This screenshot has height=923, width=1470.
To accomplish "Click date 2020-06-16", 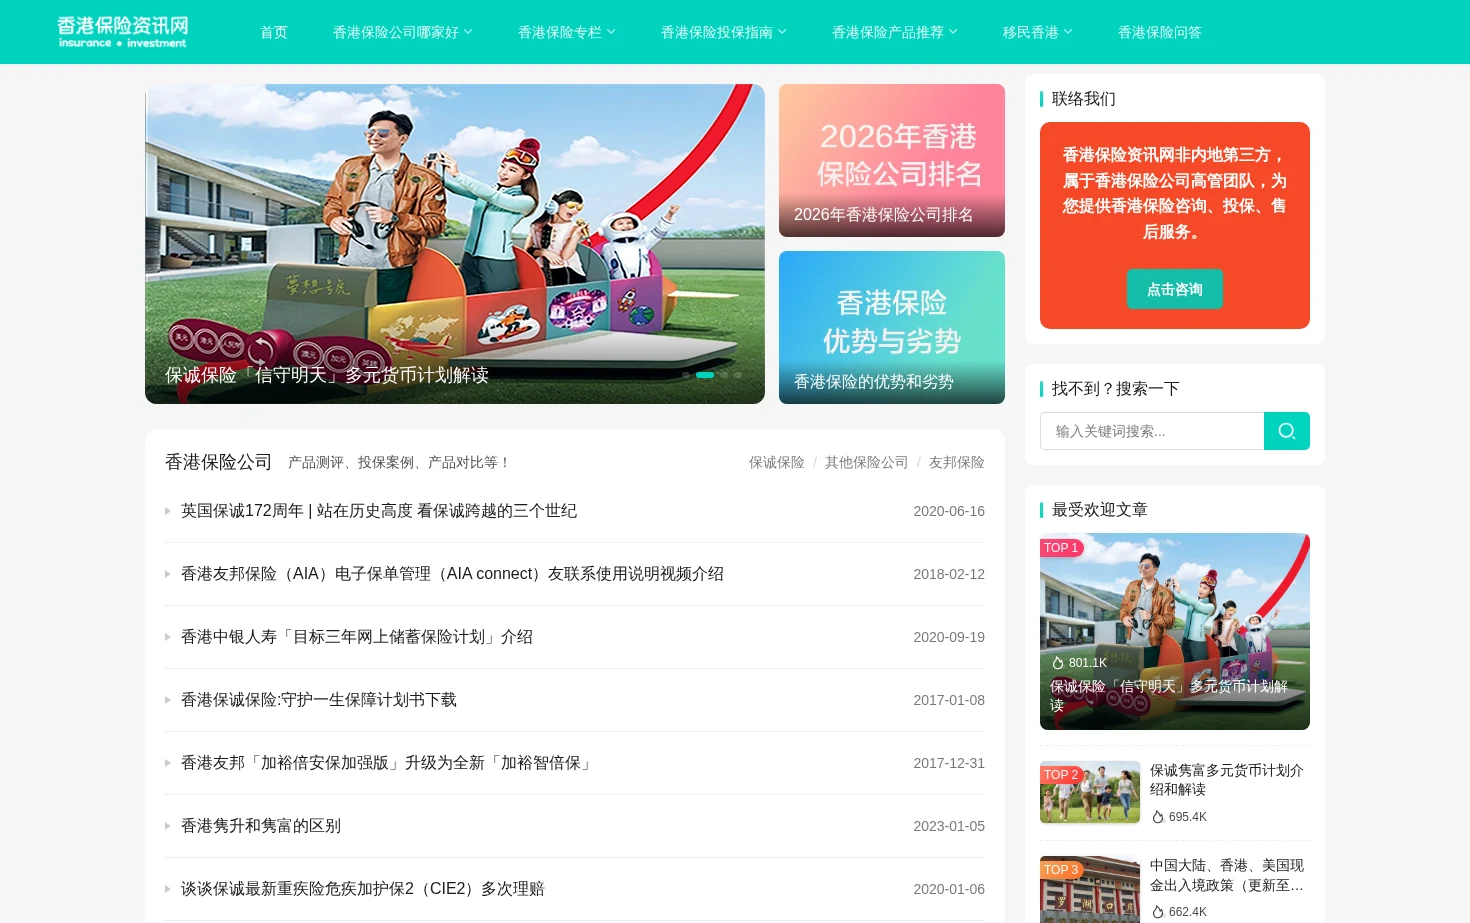I will point(949,511).
